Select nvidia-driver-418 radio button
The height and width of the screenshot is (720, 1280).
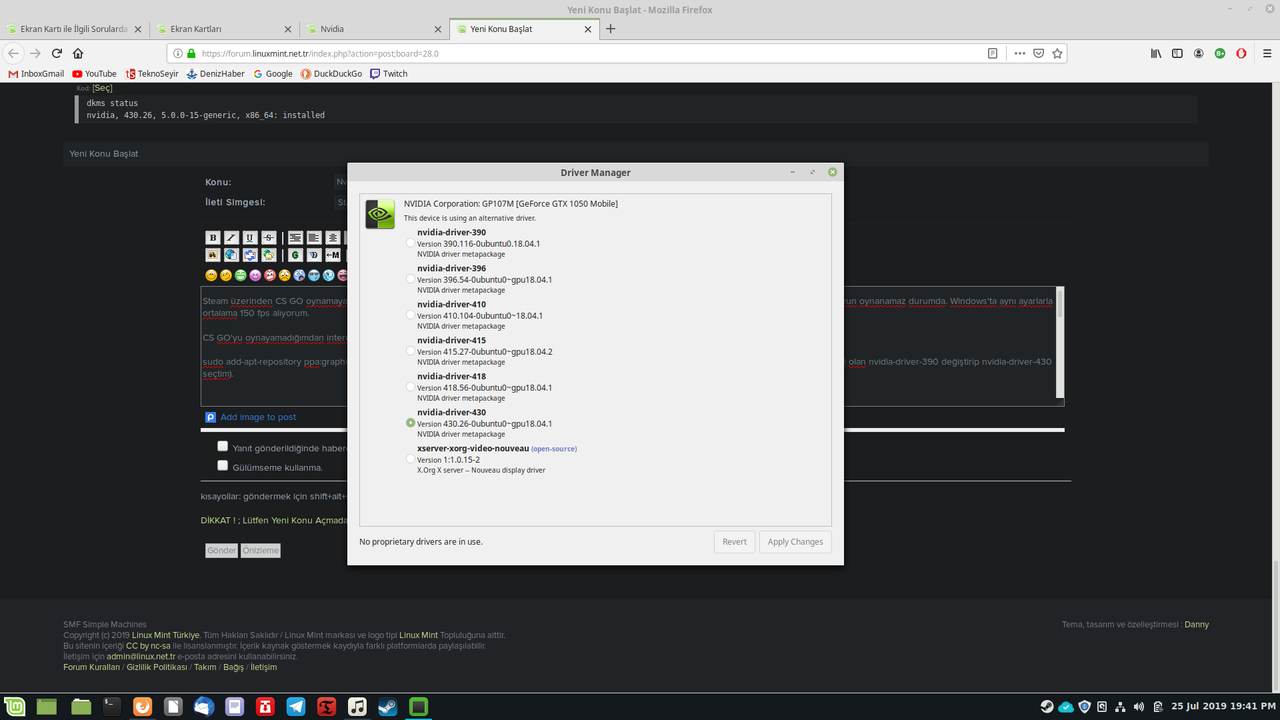(411, 387)
